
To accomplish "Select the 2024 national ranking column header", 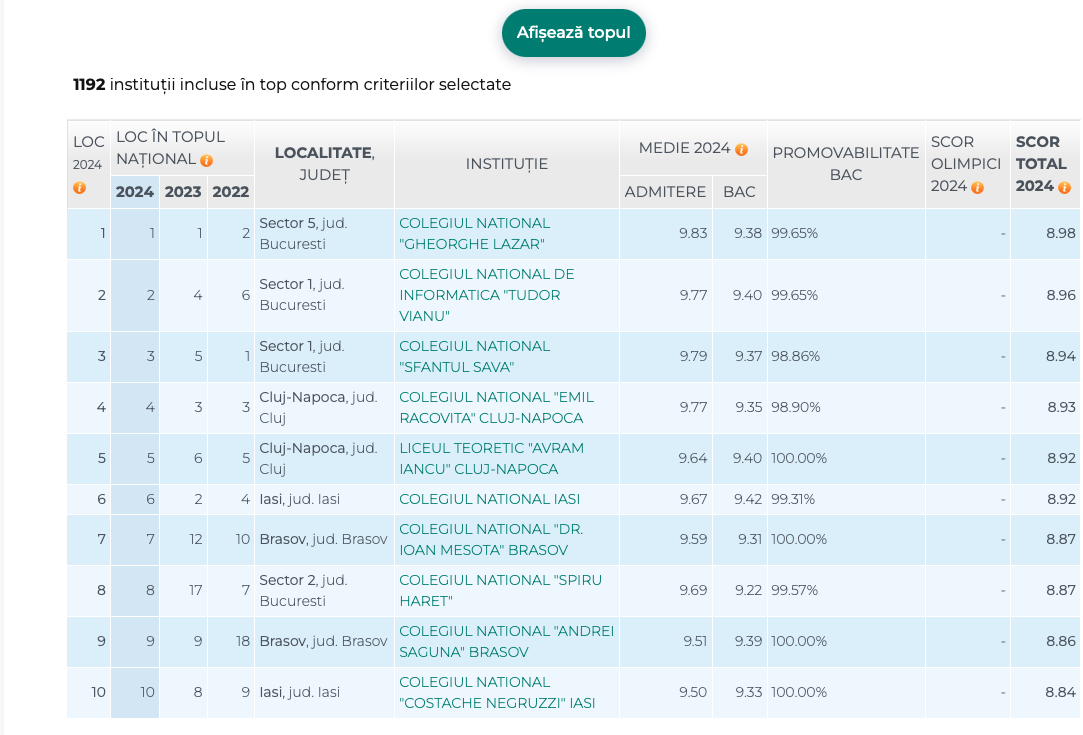I will click(135, 192).
